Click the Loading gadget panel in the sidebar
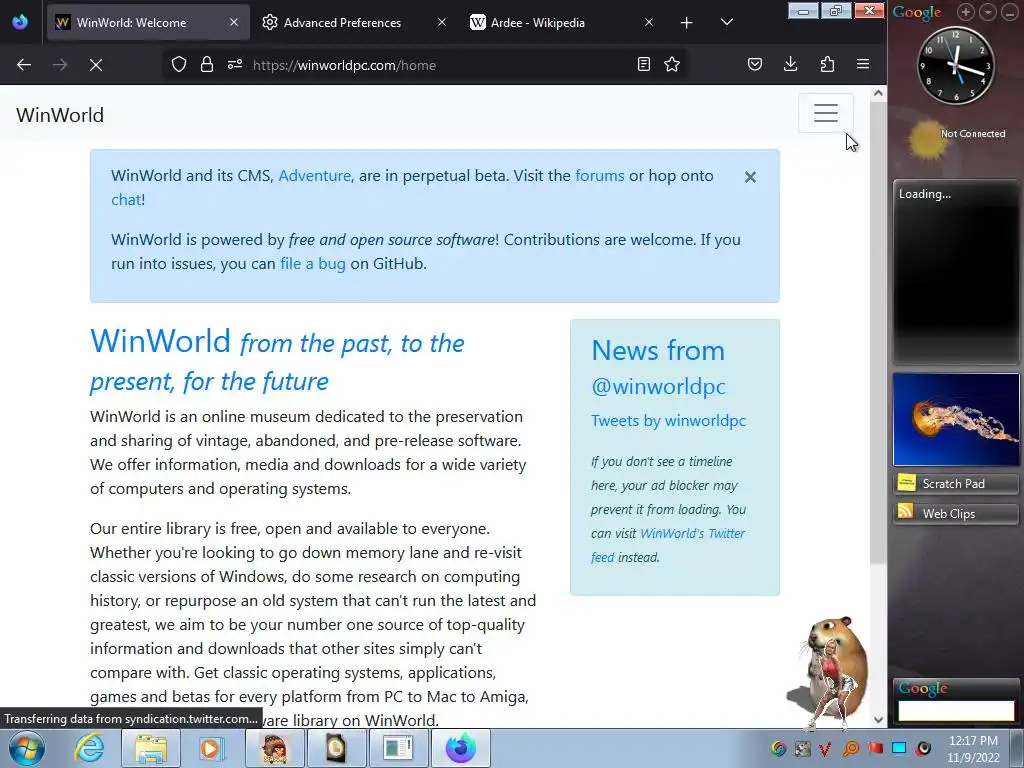This screenshot has height=768, width=1024. pos(956,272)
